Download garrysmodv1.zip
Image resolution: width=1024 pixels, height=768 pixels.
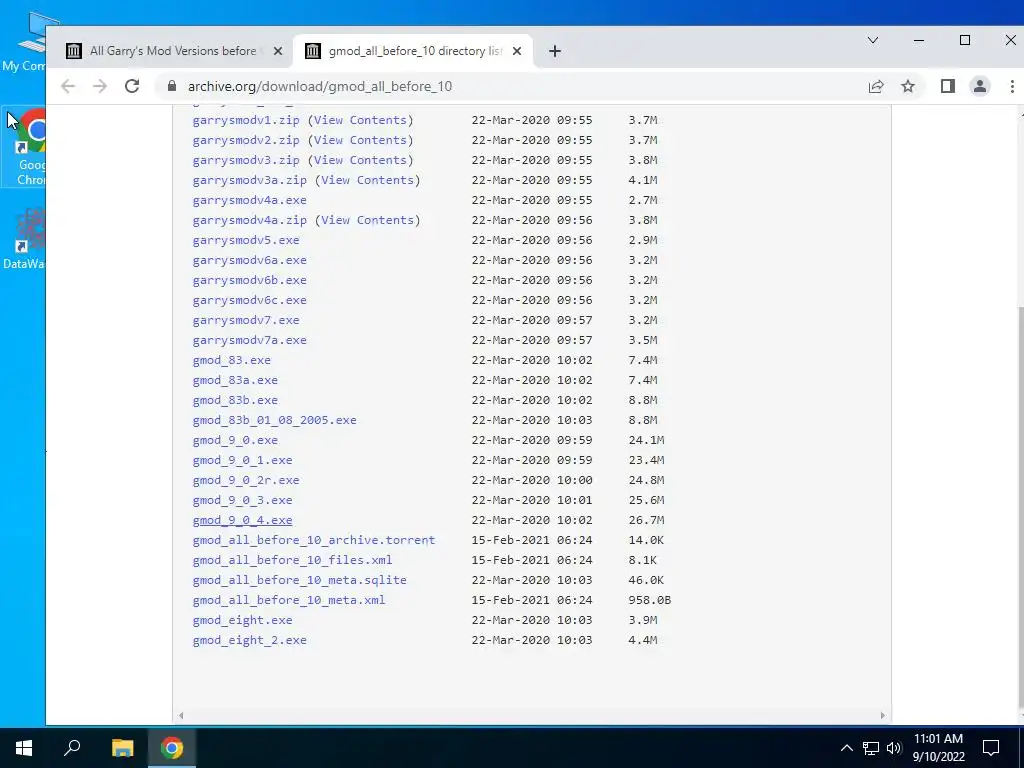point(246,120)
